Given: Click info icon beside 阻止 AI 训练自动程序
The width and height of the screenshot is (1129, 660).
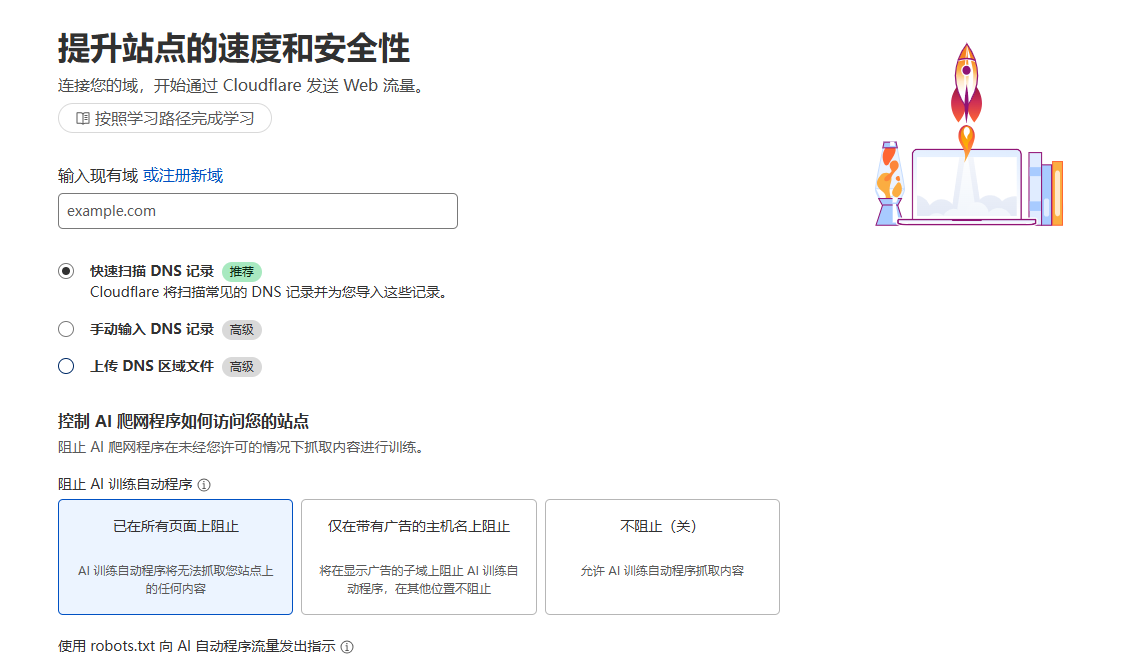Looking at the screenshot, I should tap(204, 485).
